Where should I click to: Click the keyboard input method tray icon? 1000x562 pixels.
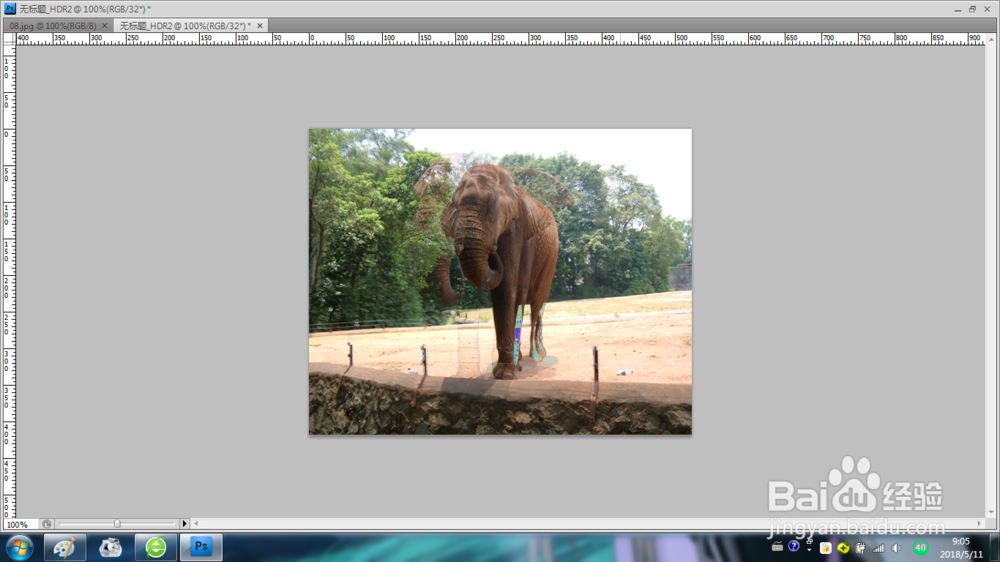(777, 547)
